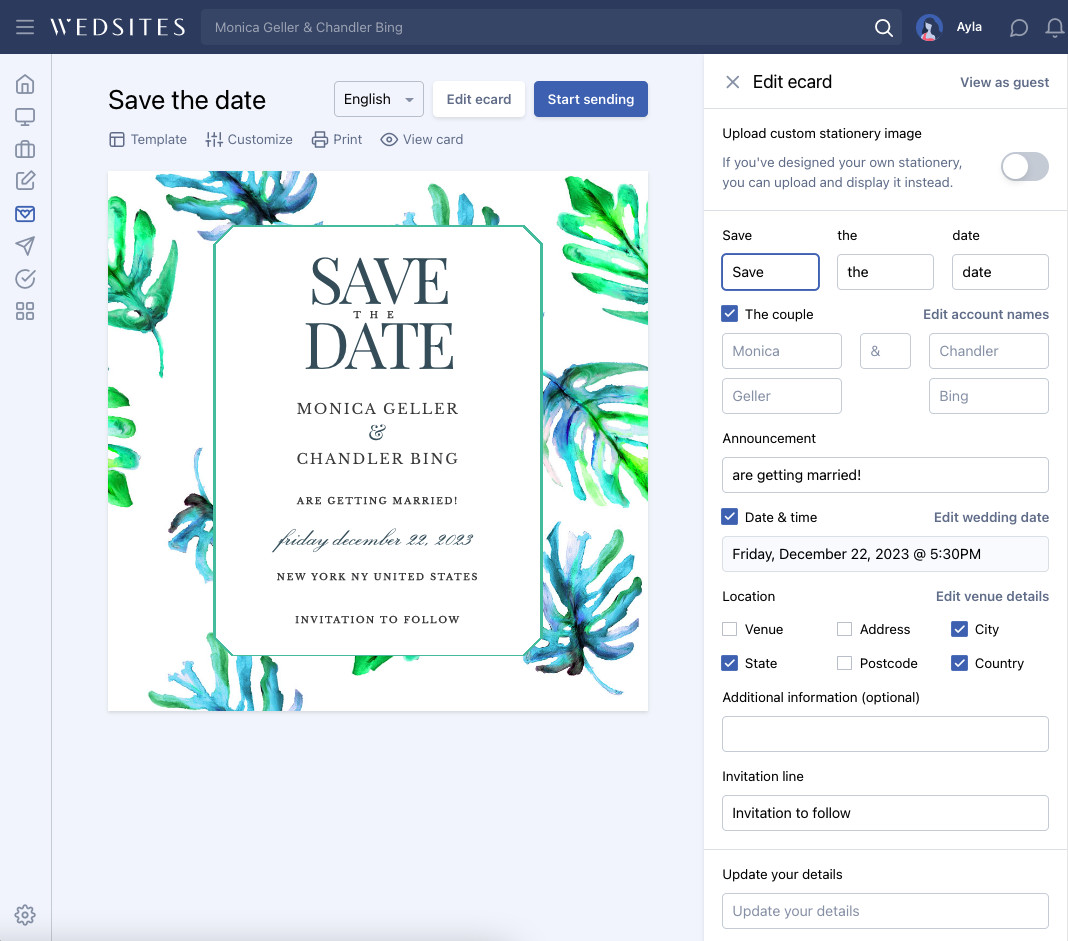Open the ecard envelope icon in sidebar
The width and height of the screenshot is (1068, 941).
pos(25,213)
